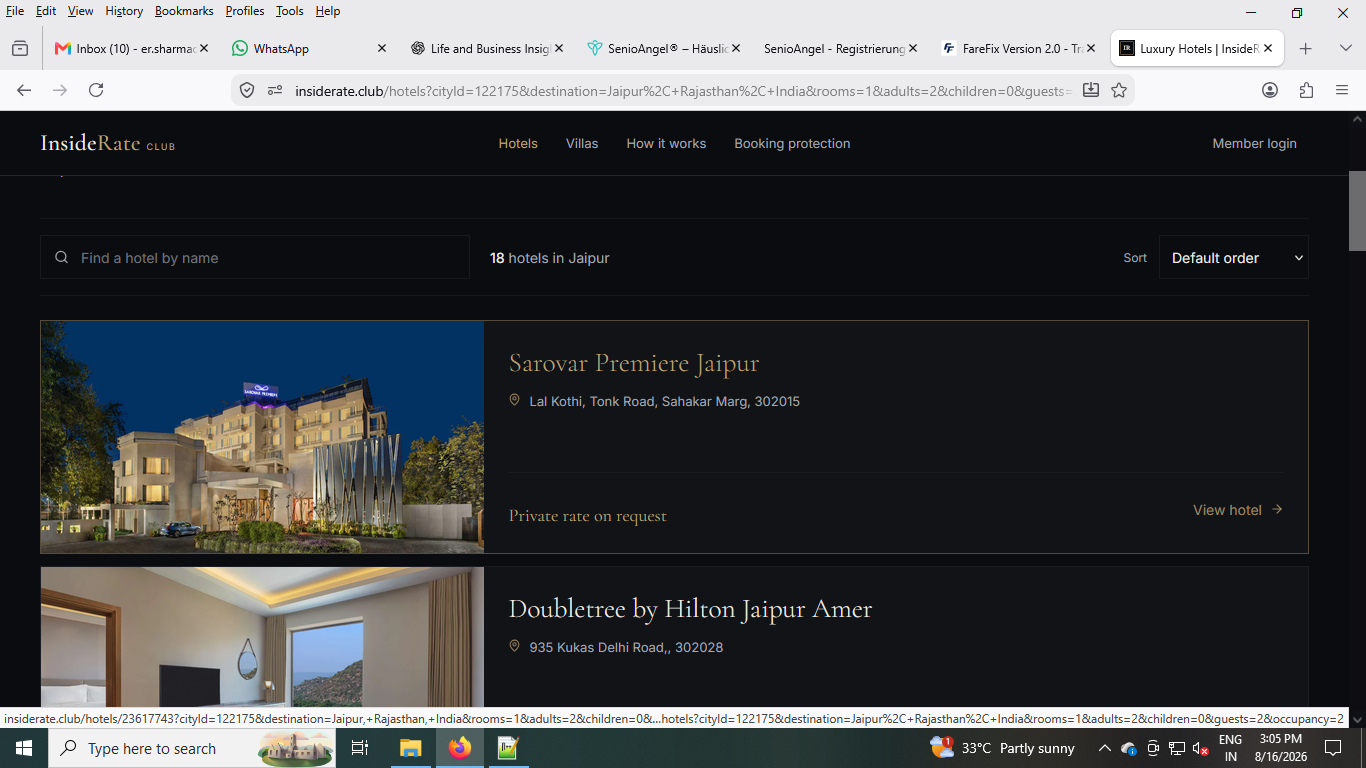Click Member login link

1254,143
